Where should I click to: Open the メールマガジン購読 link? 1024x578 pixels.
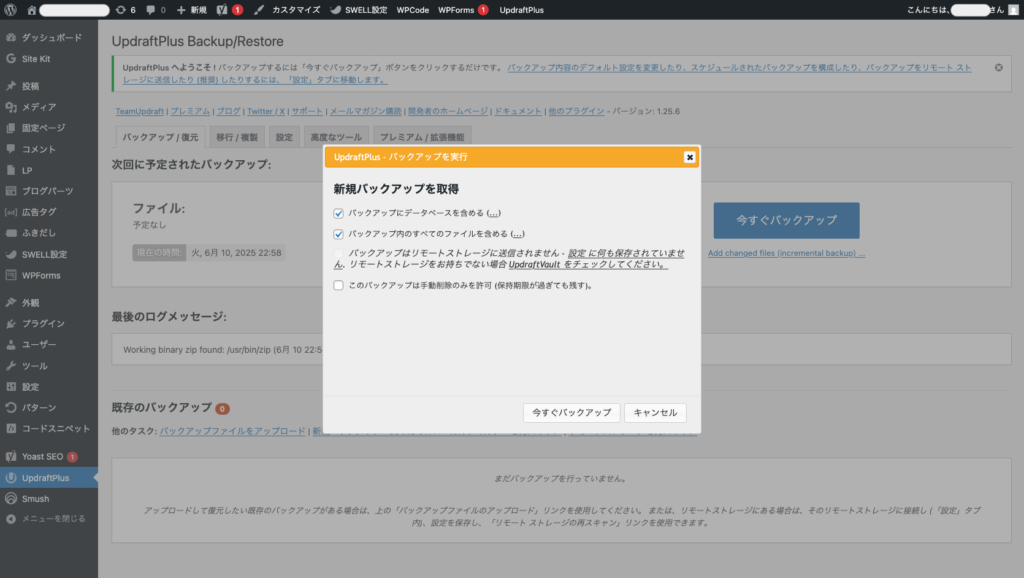click(366, 111)
